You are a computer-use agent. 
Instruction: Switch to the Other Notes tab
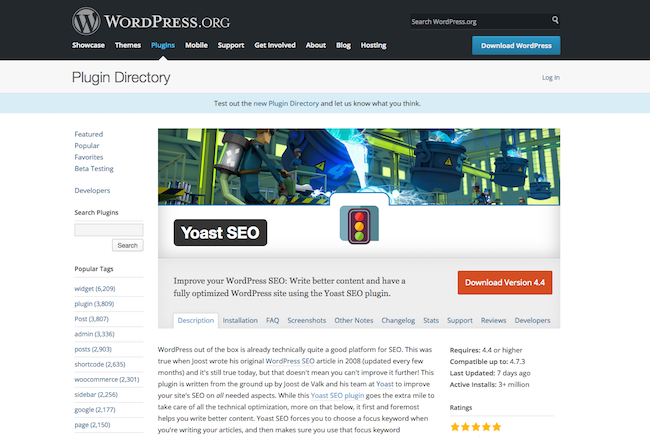pos(354,320)
